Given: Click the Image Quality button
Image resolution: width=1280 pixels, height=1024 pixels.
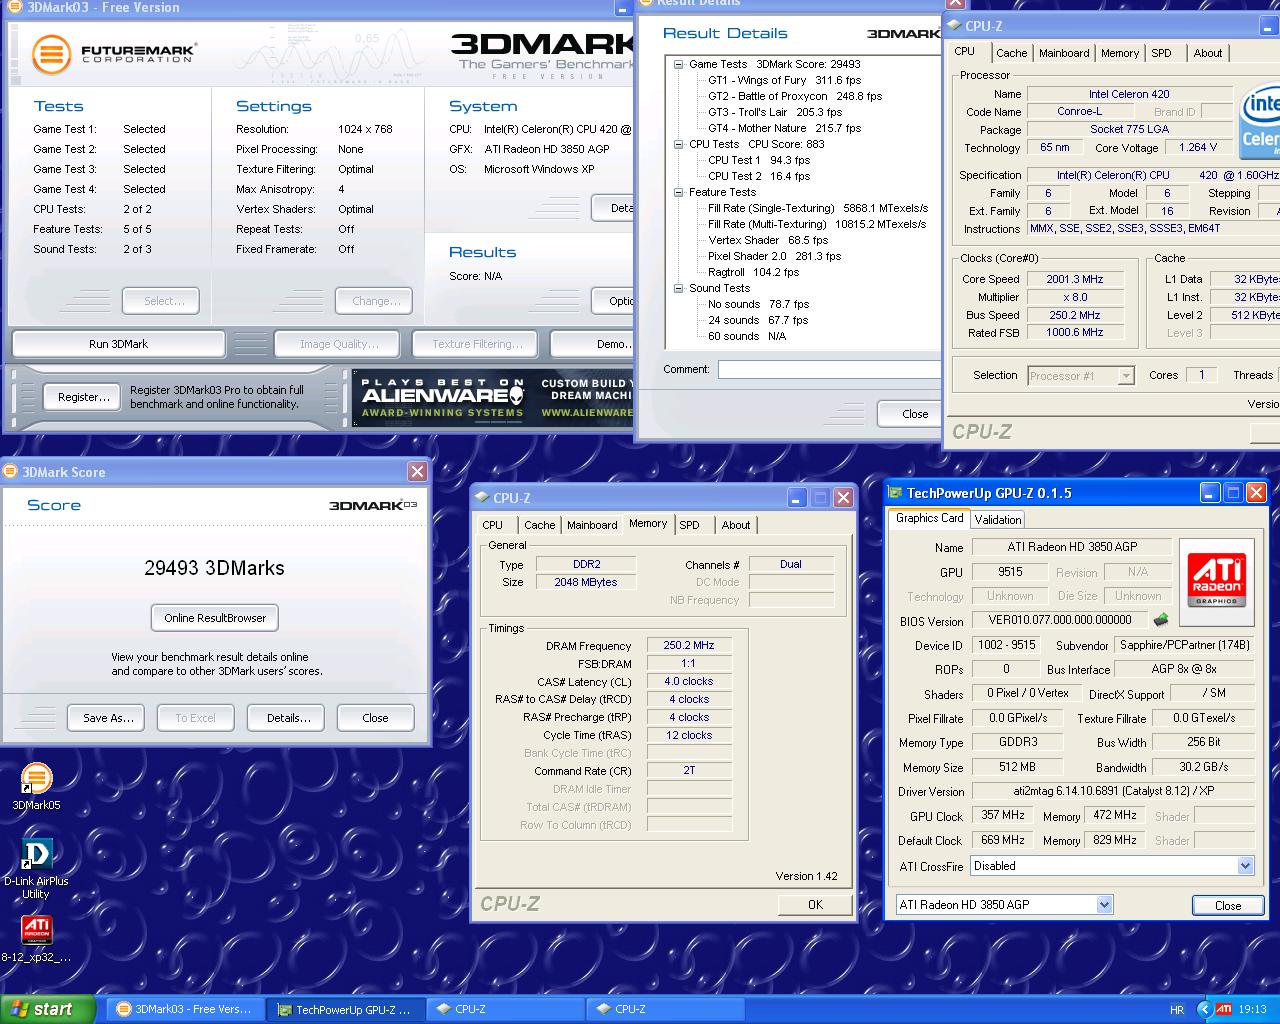Looking at the screenshot, I should tap(339, 344).
